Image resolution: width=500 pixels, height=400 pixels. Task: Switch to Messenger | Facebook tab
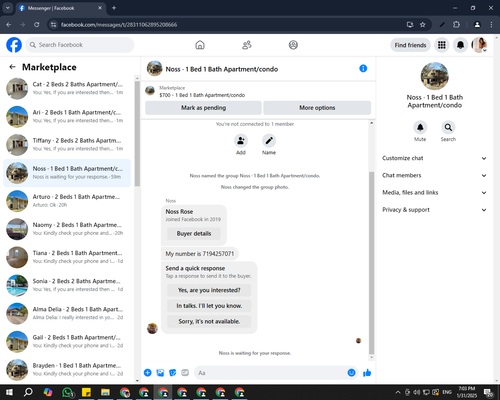click(x=60, y=8)
